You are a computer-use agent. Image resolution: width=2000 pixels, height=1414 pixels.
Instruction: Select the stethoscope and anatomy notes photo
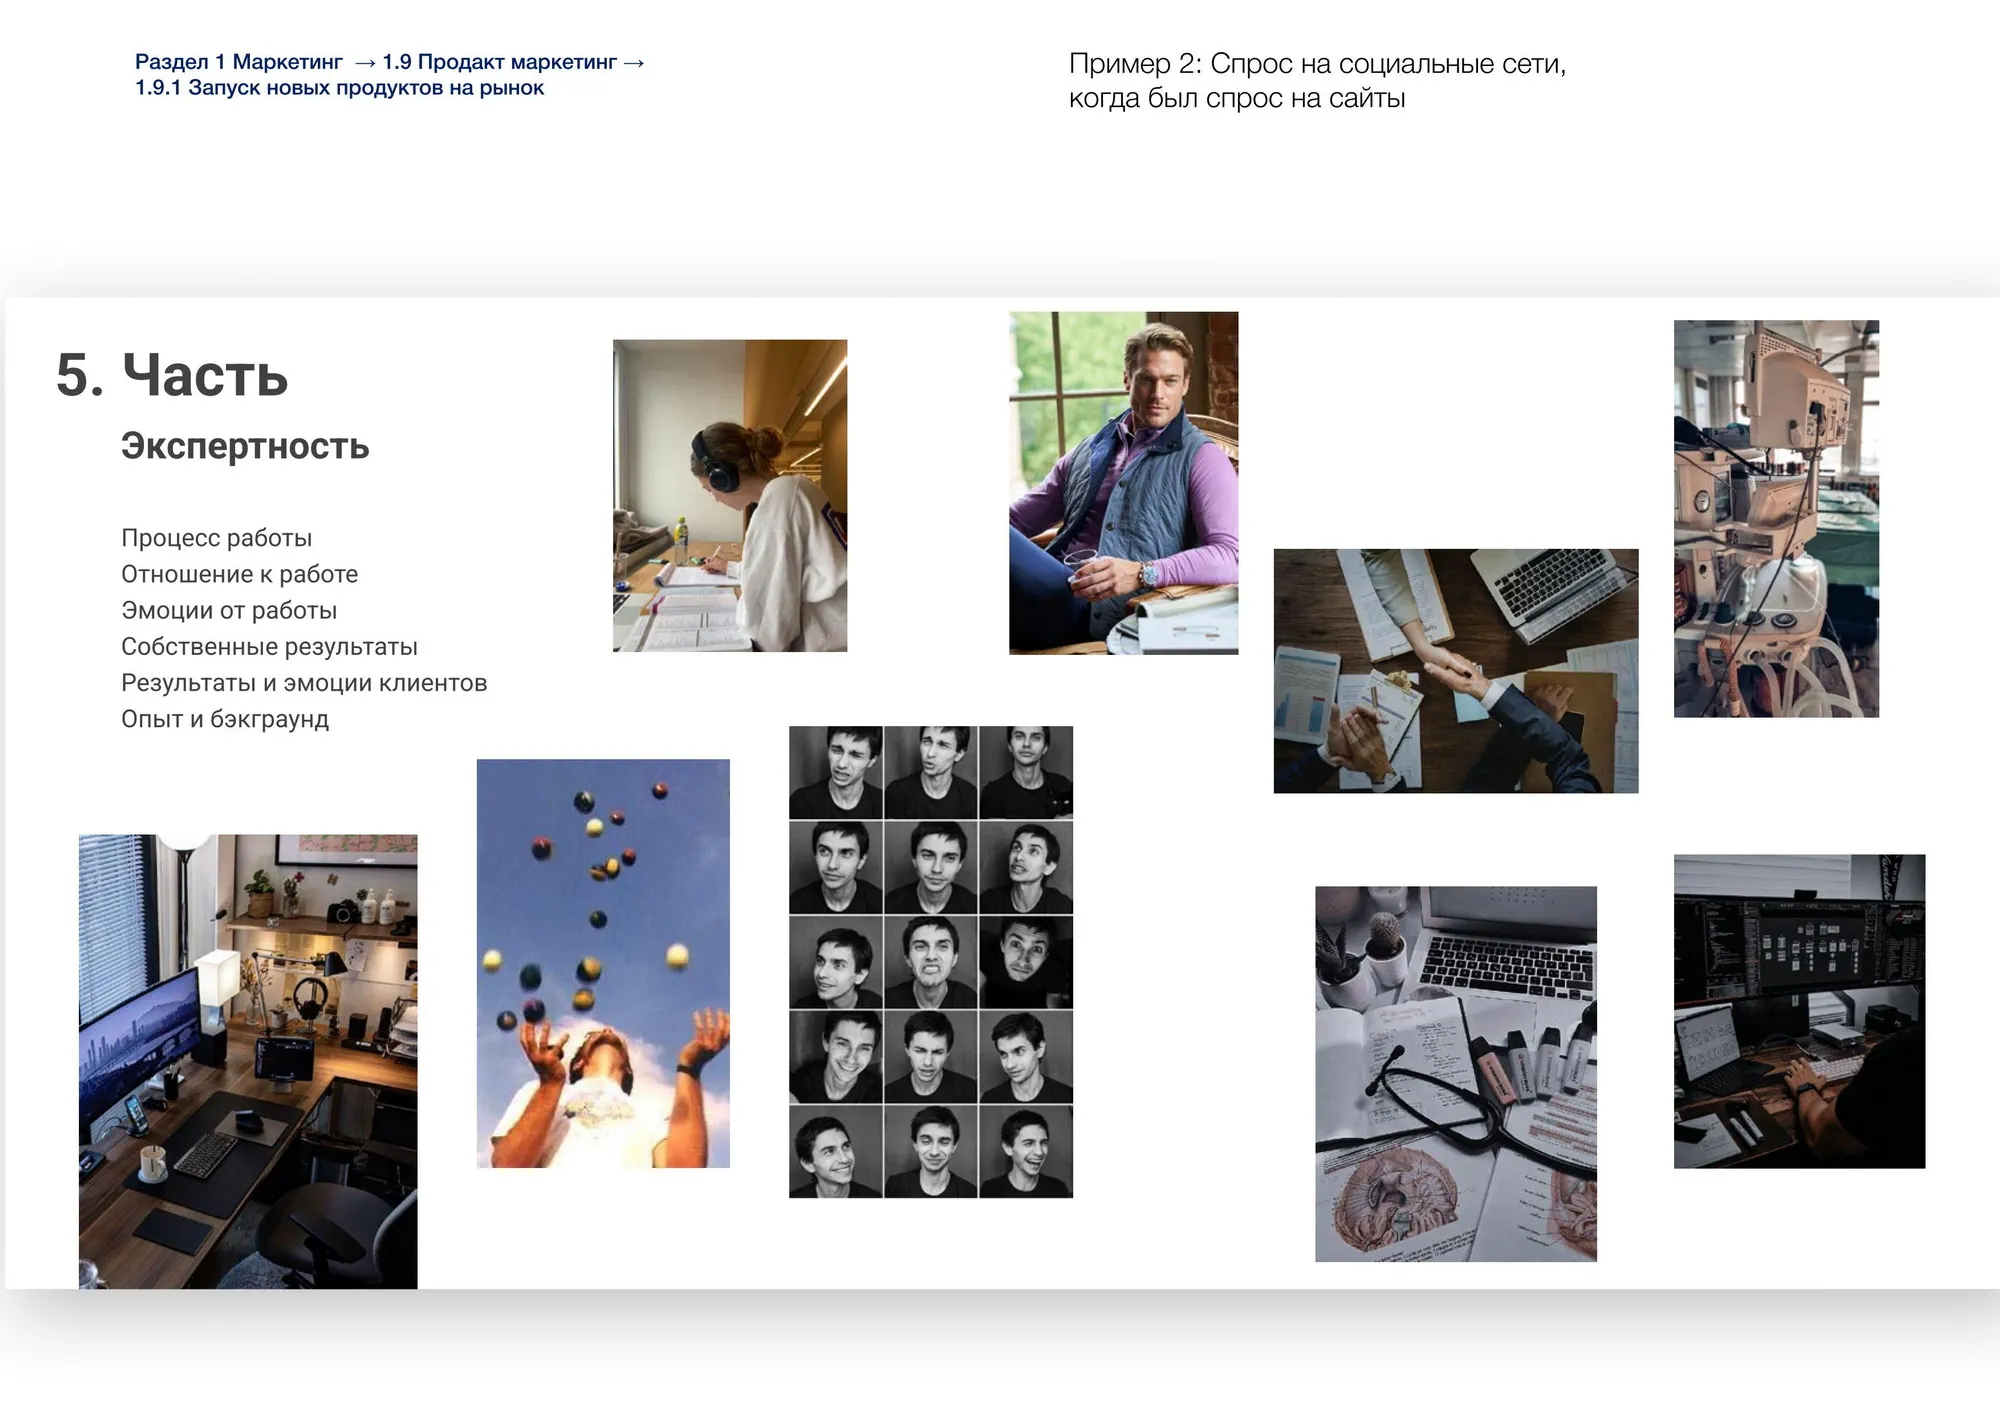pos(1455,1073)
